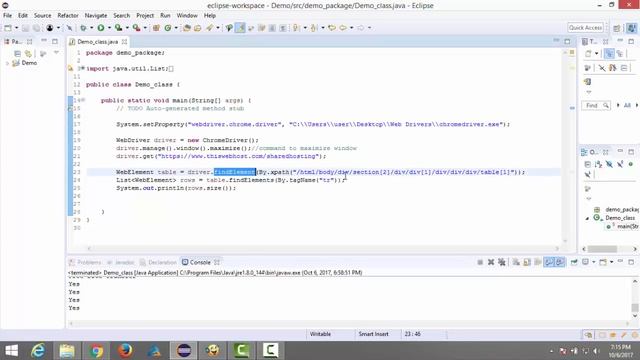The image size is (640, 360).
Task: Toggle Scroll Lock in Console toolbar
Action: pyautogui.click(x=527, y=262)
